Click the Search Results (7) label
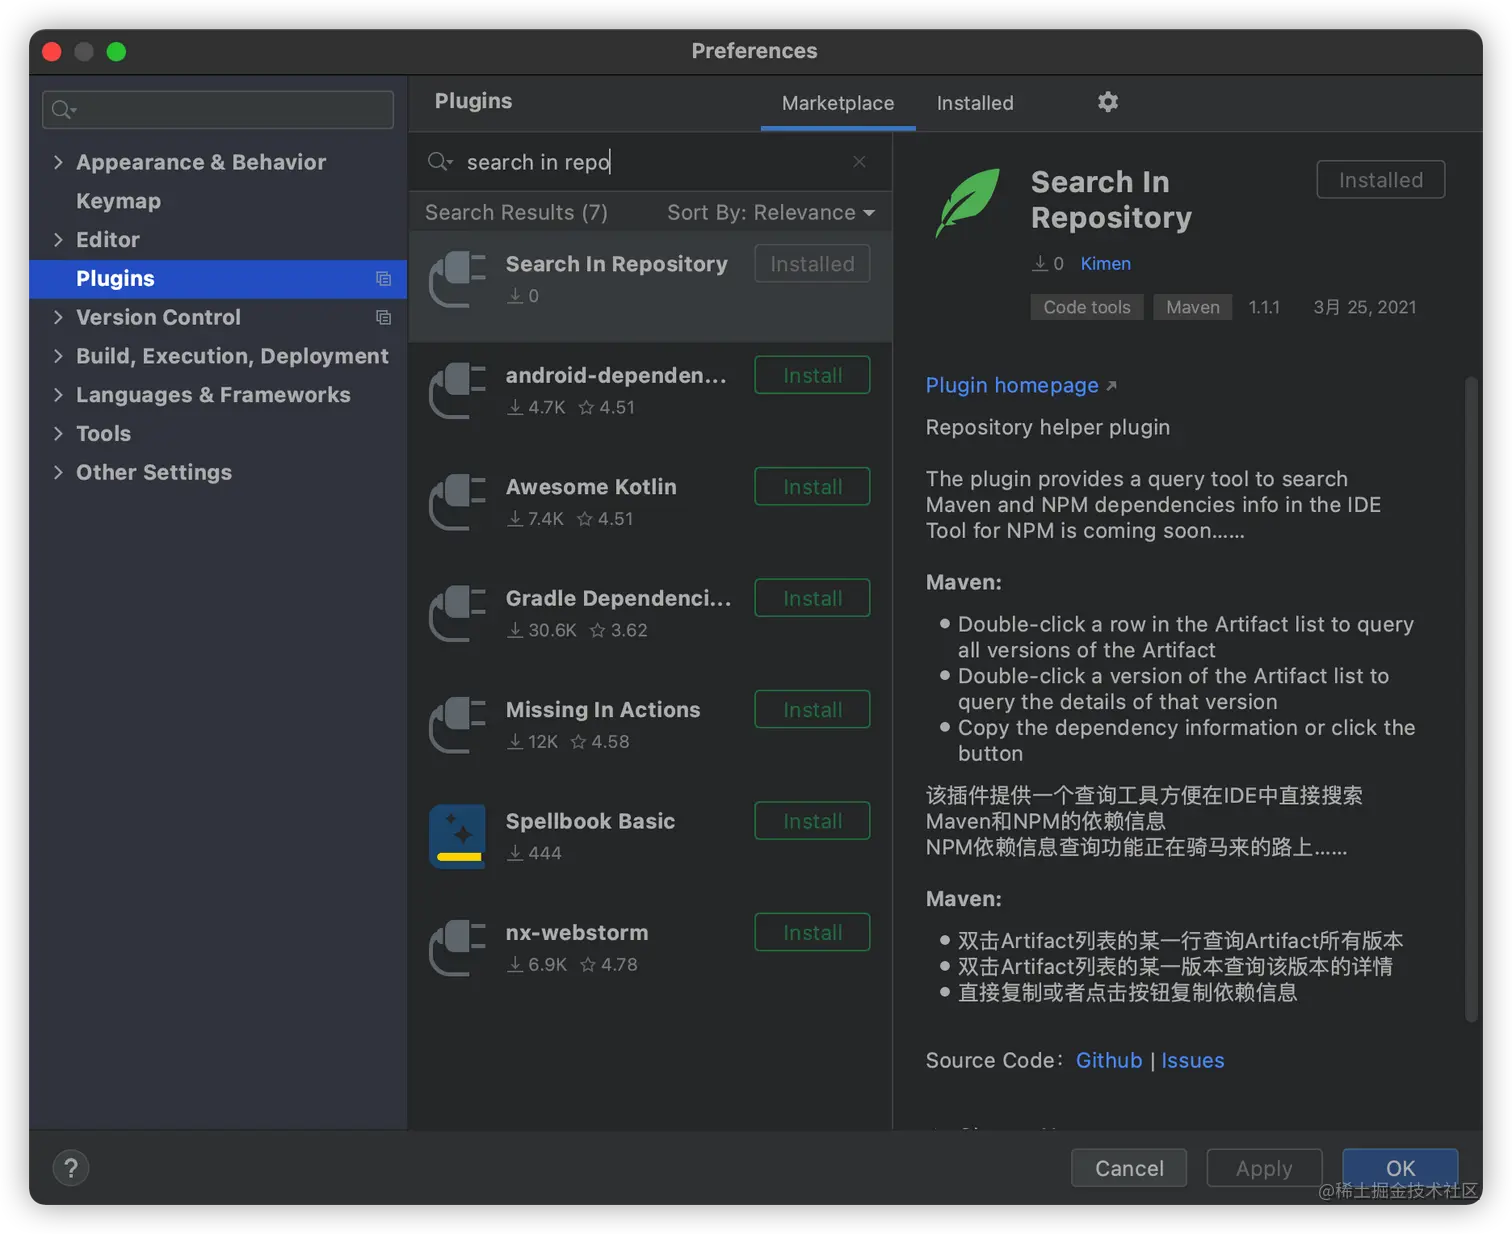Image resolution: width=1512 pixels, height=1234 pixels. [x=516, y=213]
